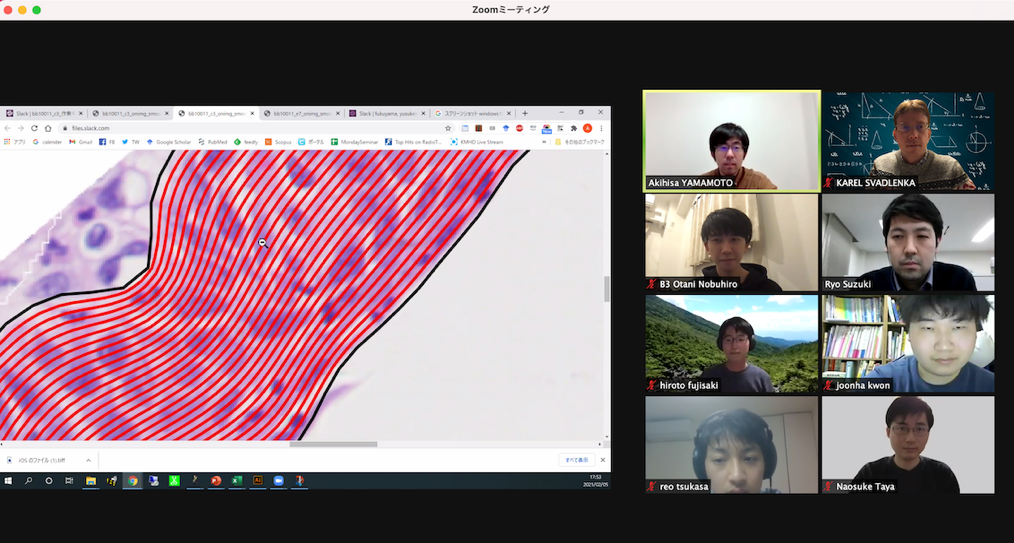Open the Google Scholar bookmark
The height and width of the screenshot is (543, 1014).
coord(169,142)
